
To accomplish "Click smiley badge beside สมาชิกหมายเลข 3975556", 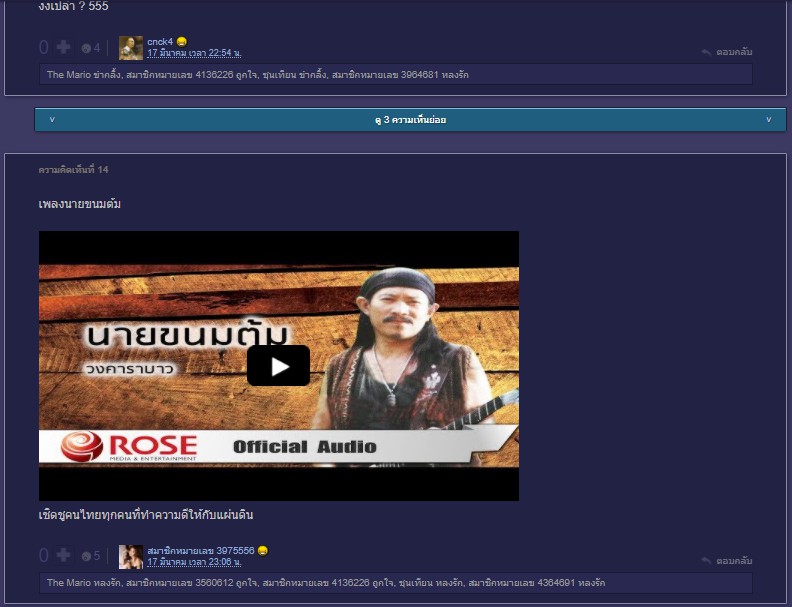I will (263, 550).
